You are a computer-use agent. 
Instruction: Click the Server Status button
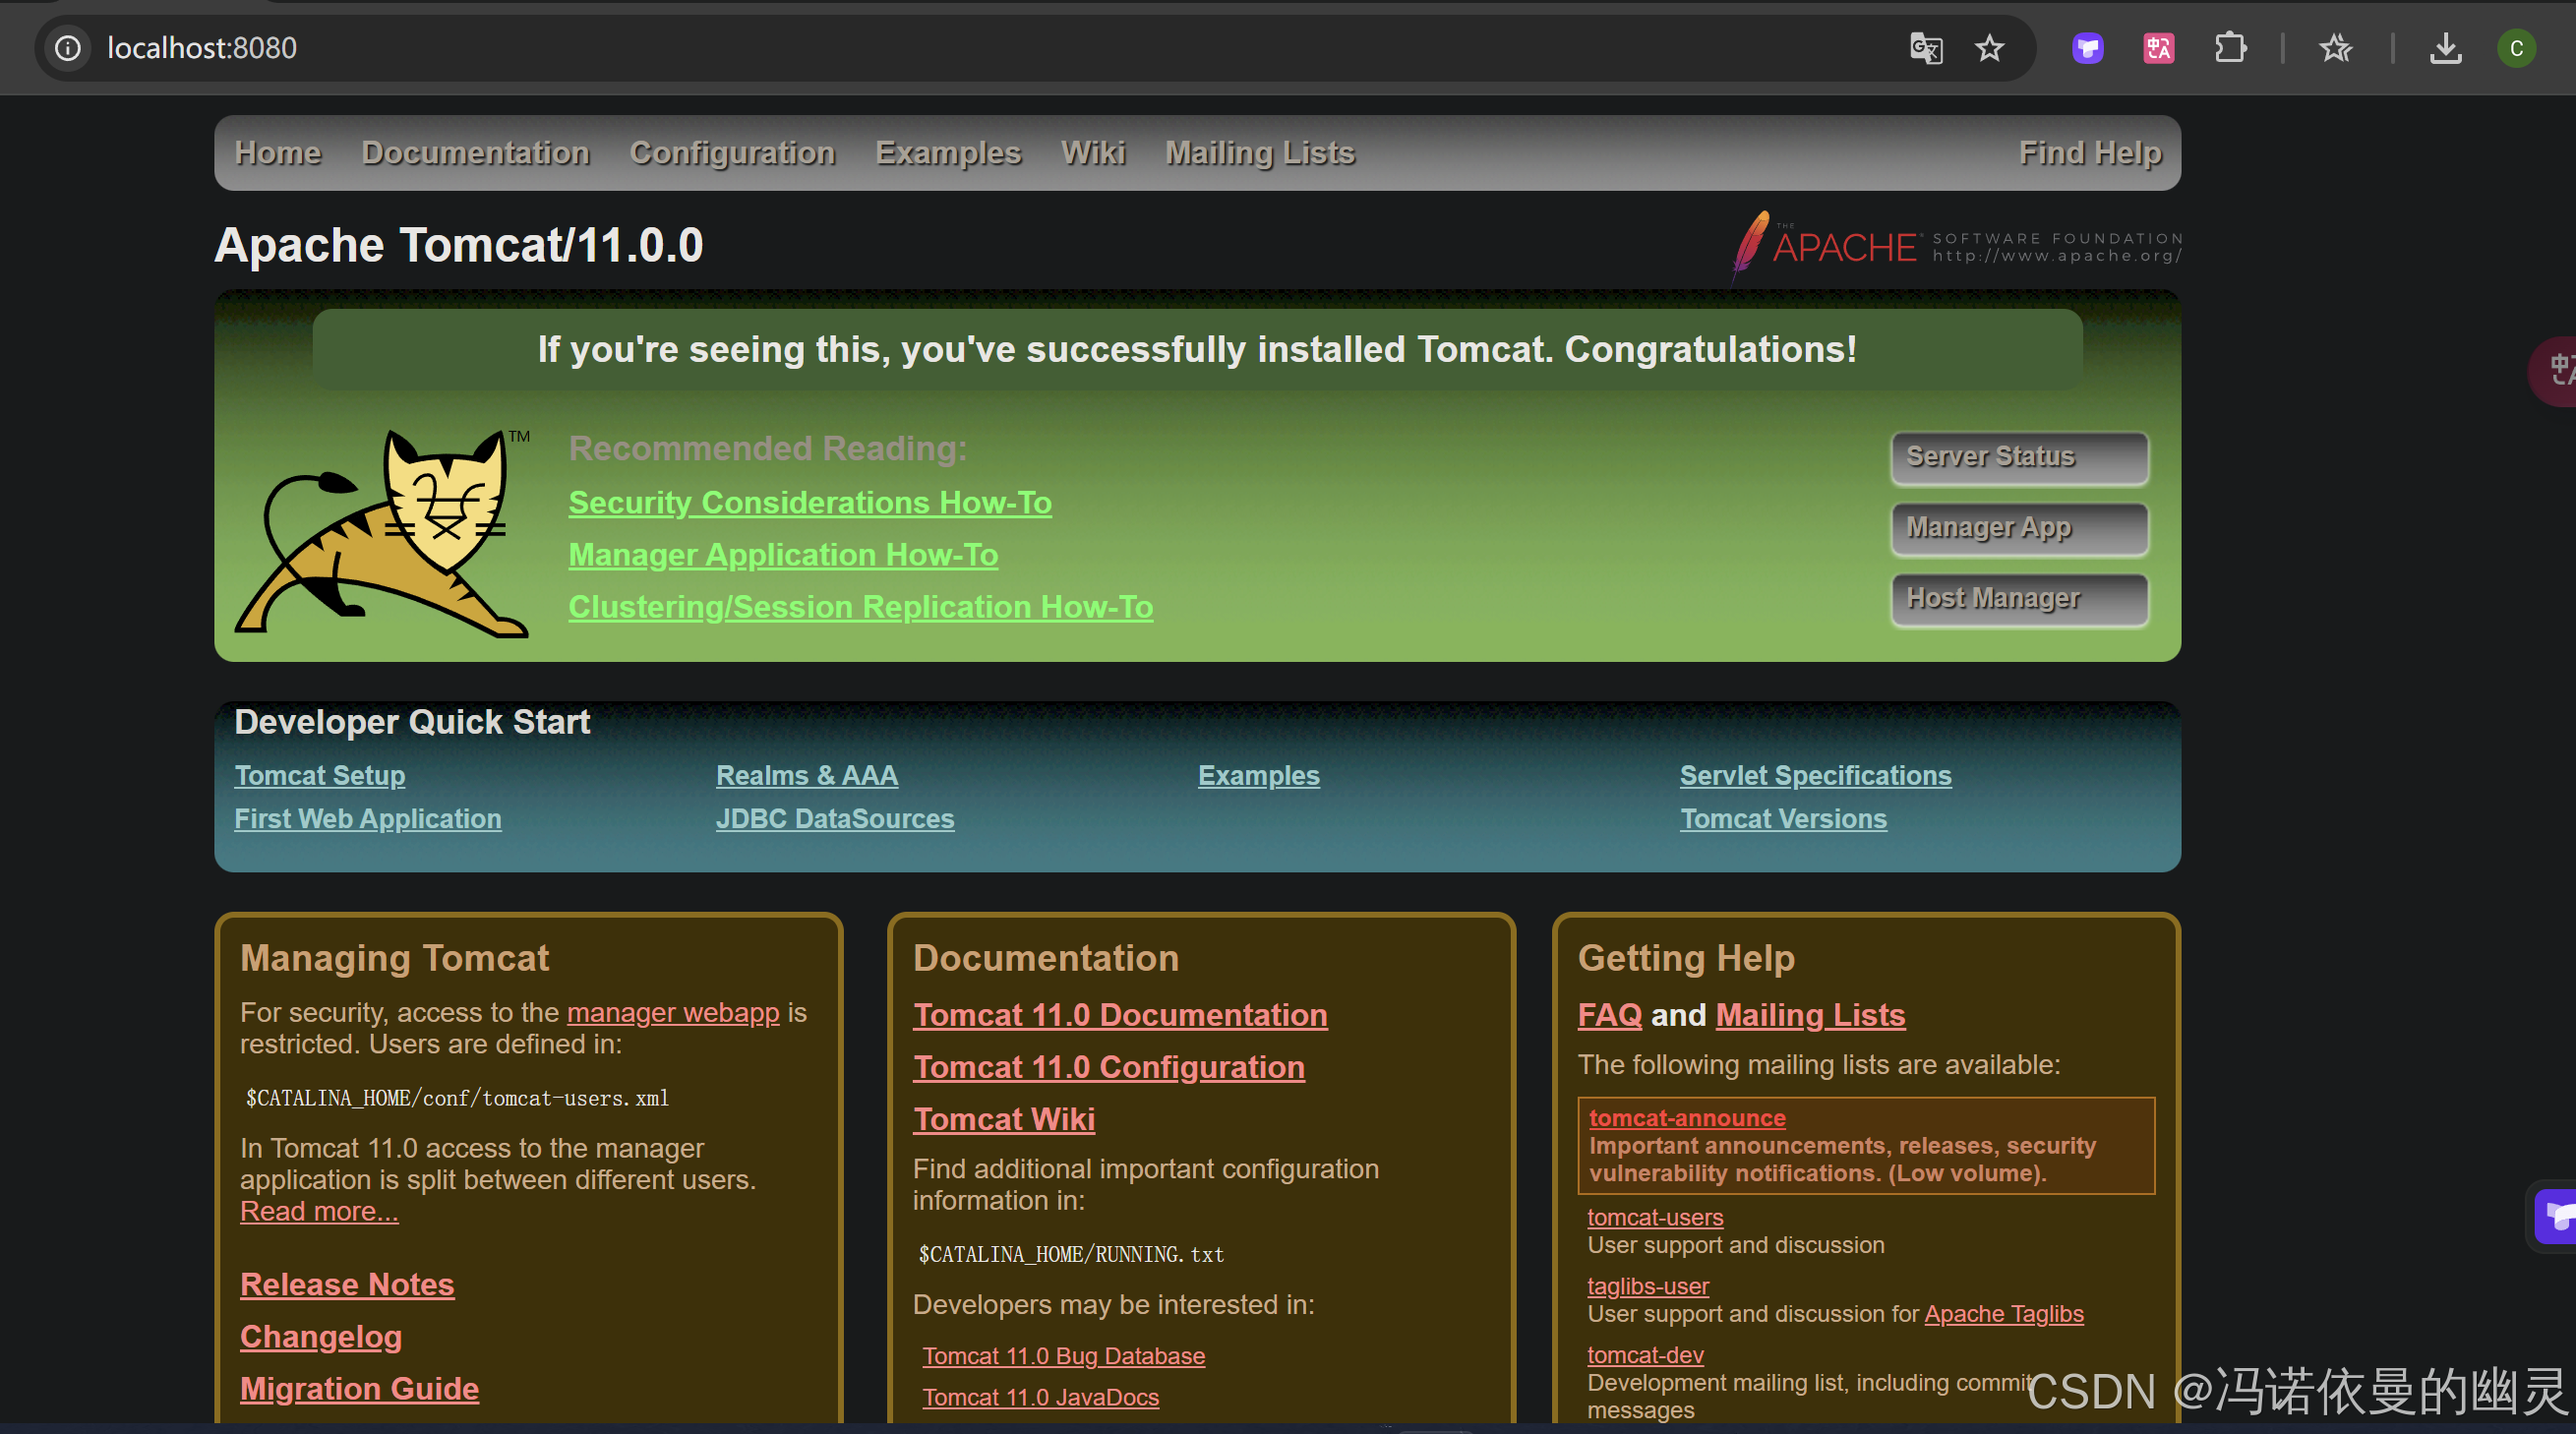click(x=2019, y=456)
